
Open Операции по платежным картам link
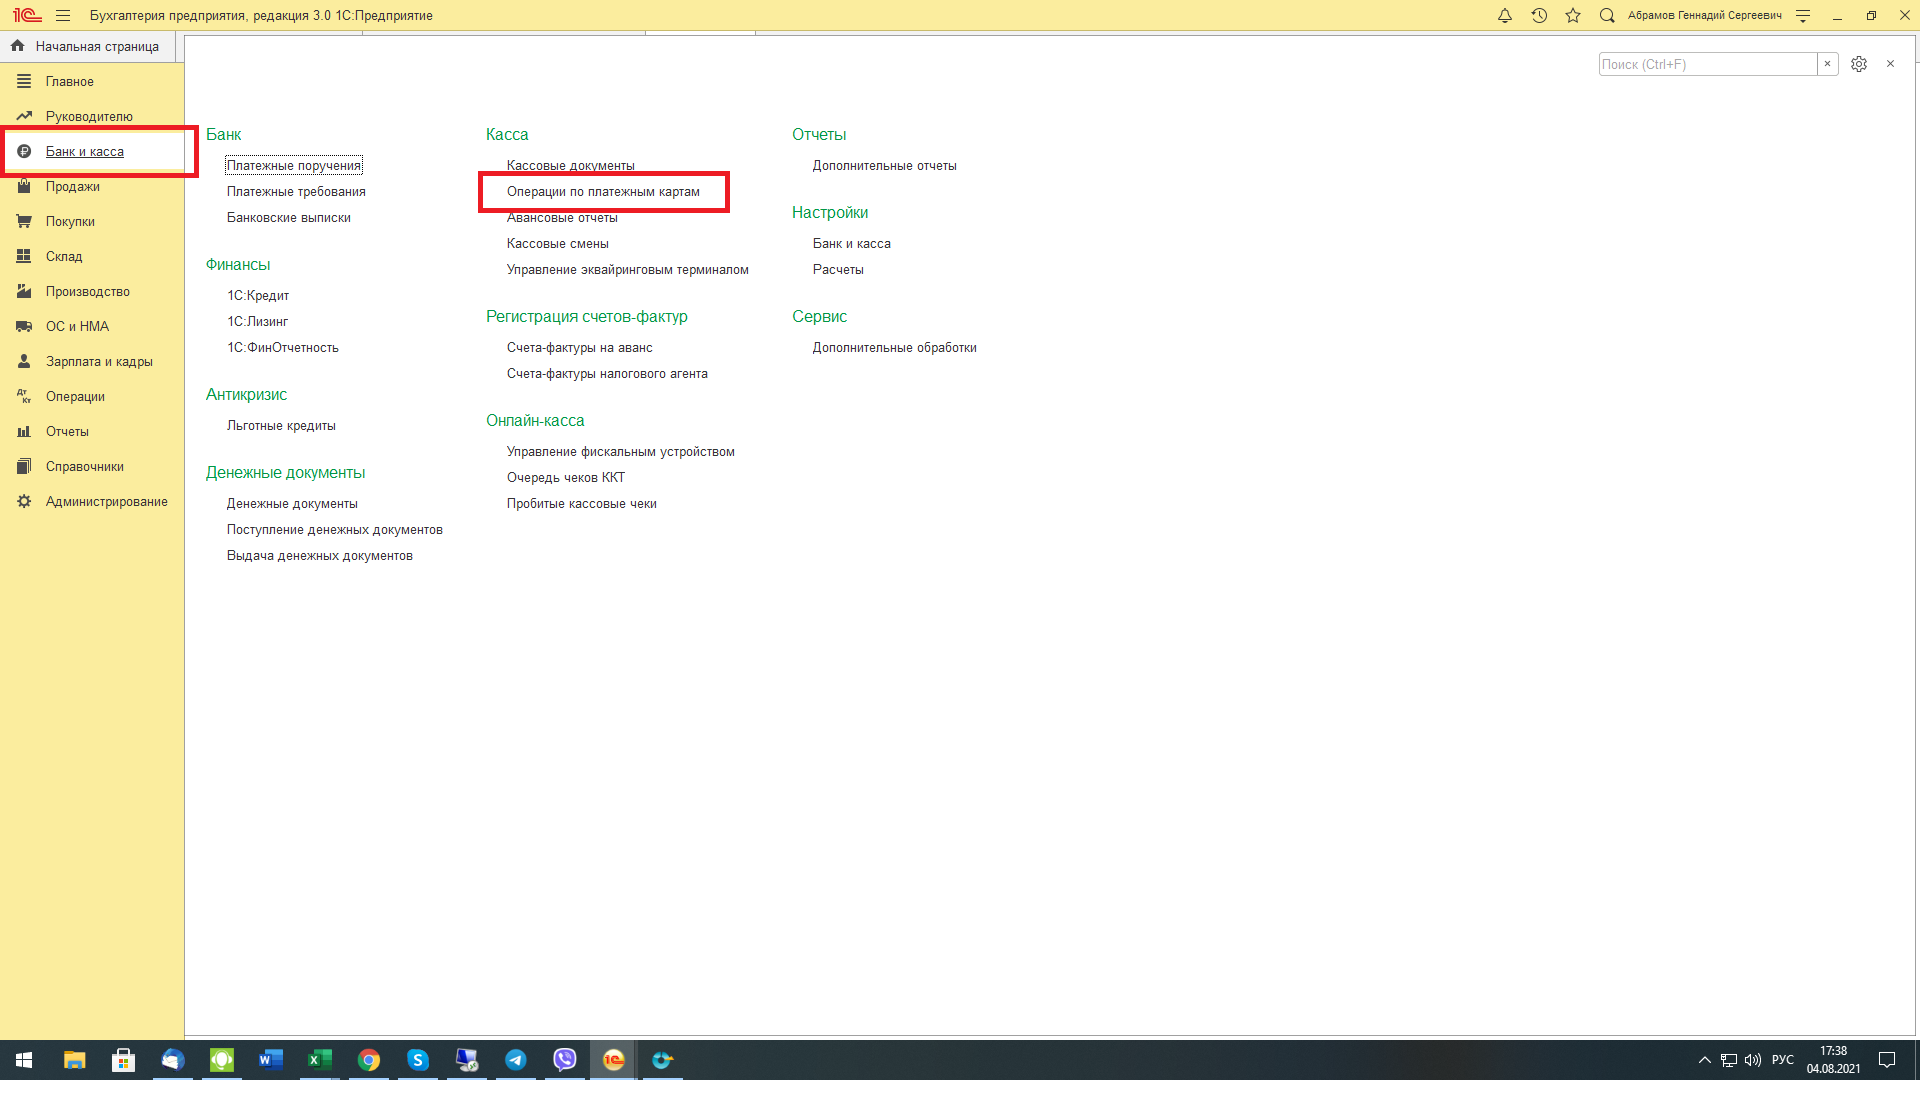(603, 191)
